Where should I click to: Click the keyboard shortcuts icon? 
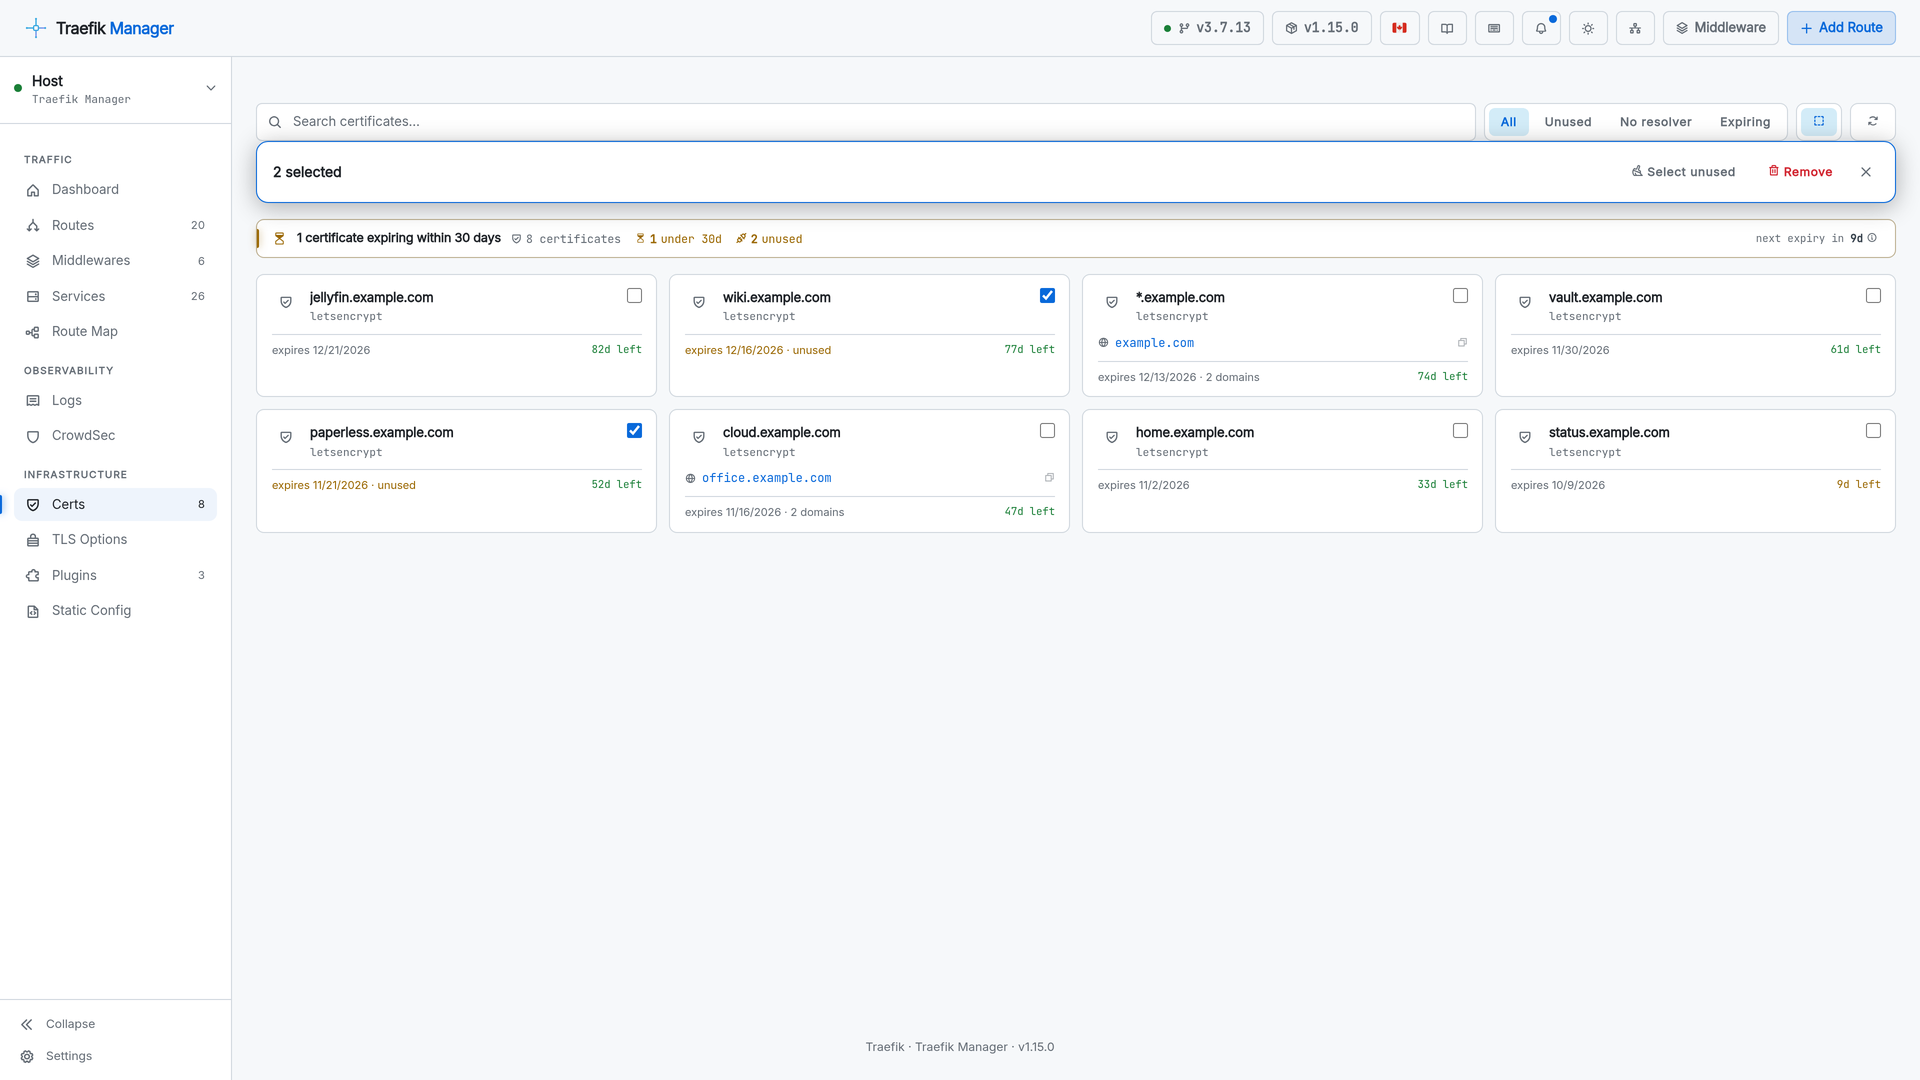(1494, 28)
